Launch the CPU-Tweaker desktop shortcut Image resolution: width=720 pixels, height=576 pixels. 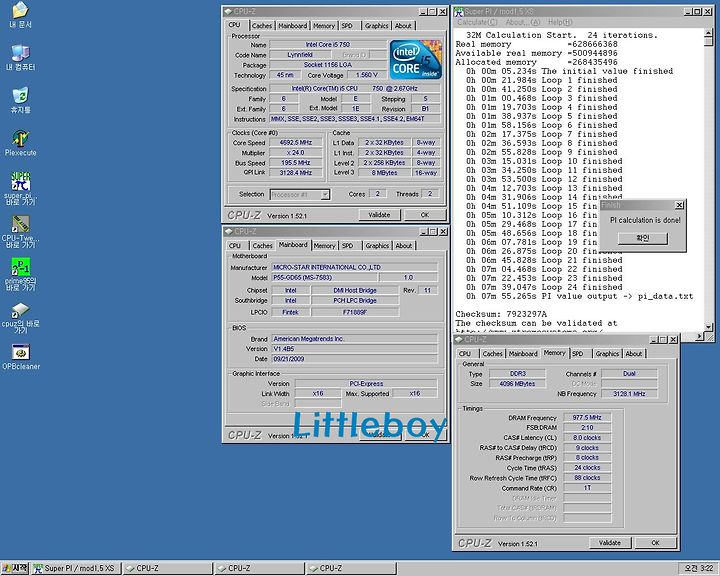[20, 232]
